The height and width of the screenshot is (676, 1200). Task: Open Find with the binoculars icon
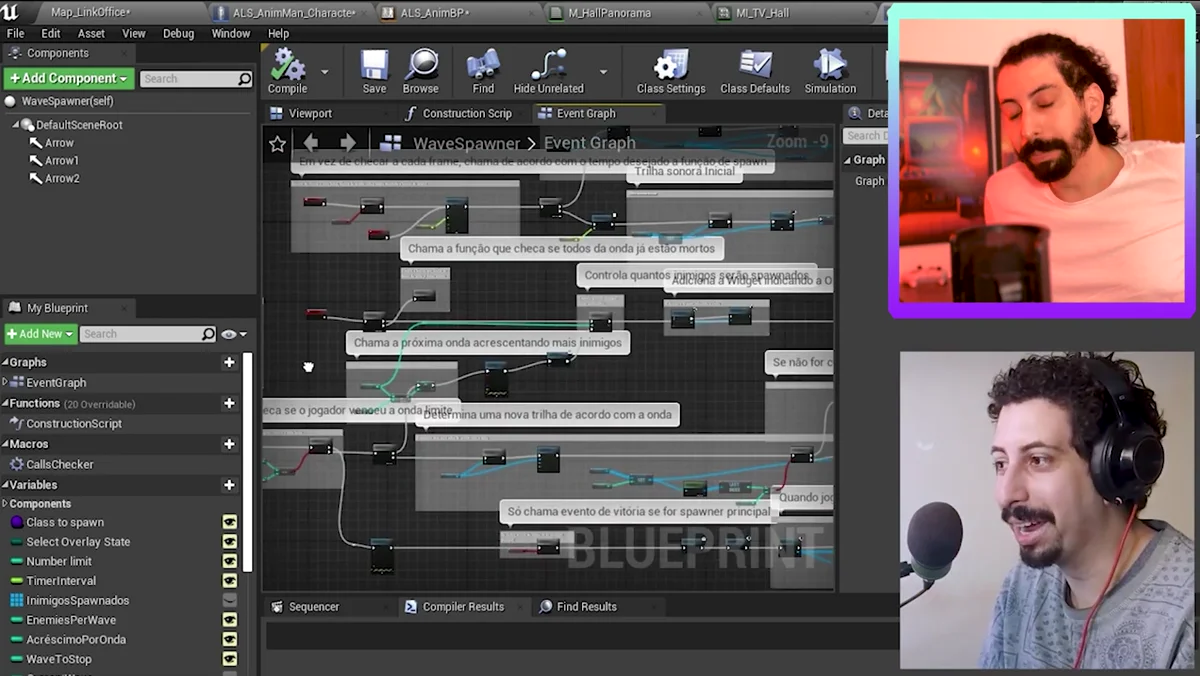point(483,65)
